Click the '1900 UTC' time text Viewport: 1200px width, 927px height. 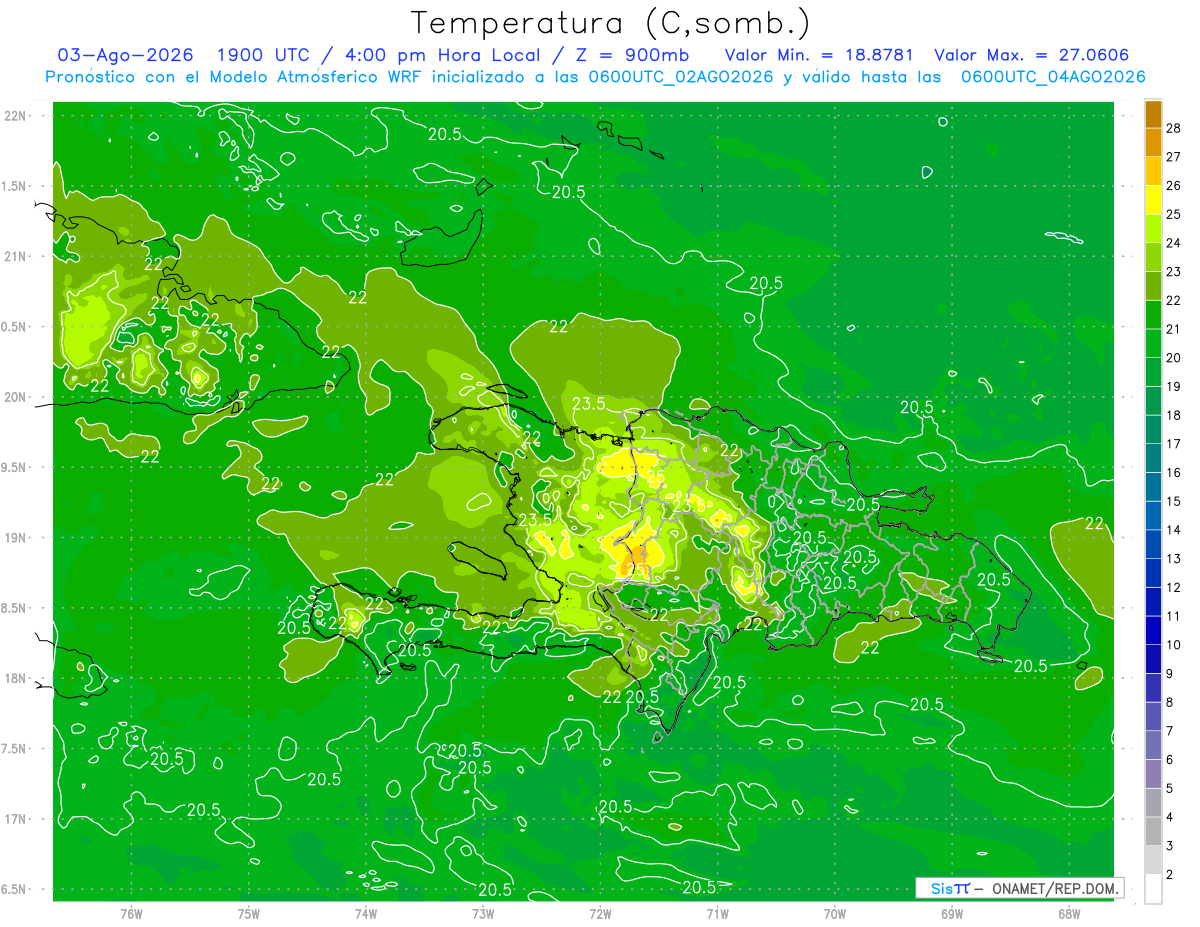pyautogui.click(x=265, y=55)
